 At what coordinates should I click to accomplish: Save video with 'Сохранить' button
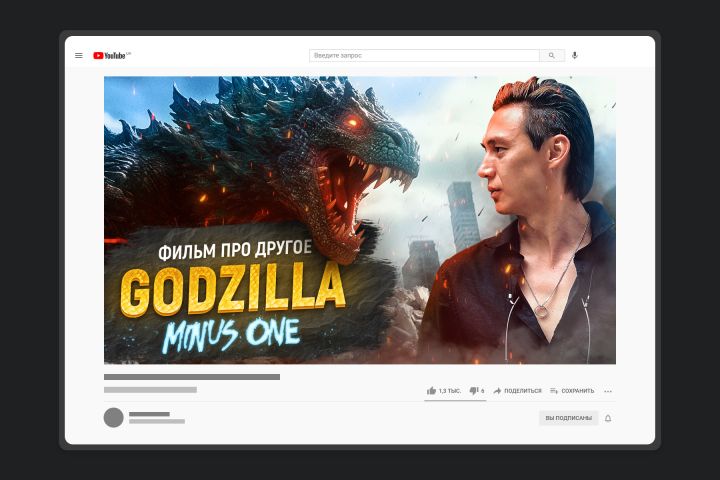(572, 391)
